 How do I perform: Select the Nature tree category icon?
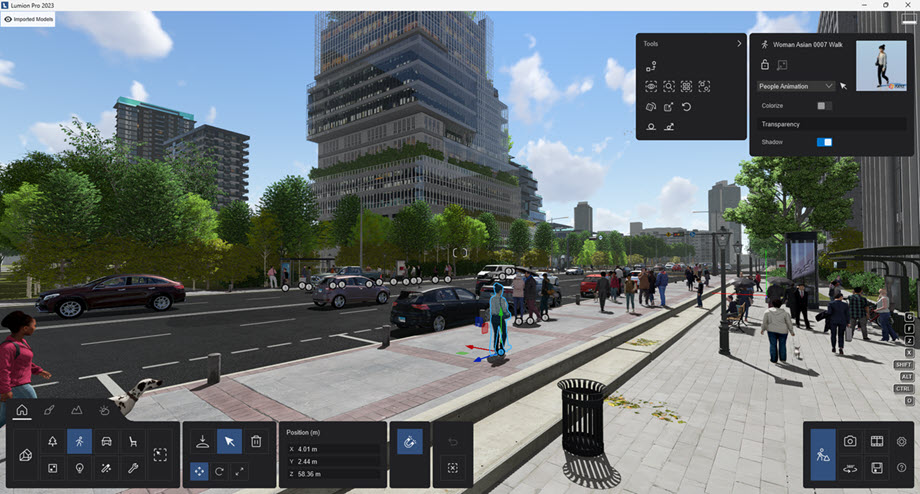[x=53, y=441]
